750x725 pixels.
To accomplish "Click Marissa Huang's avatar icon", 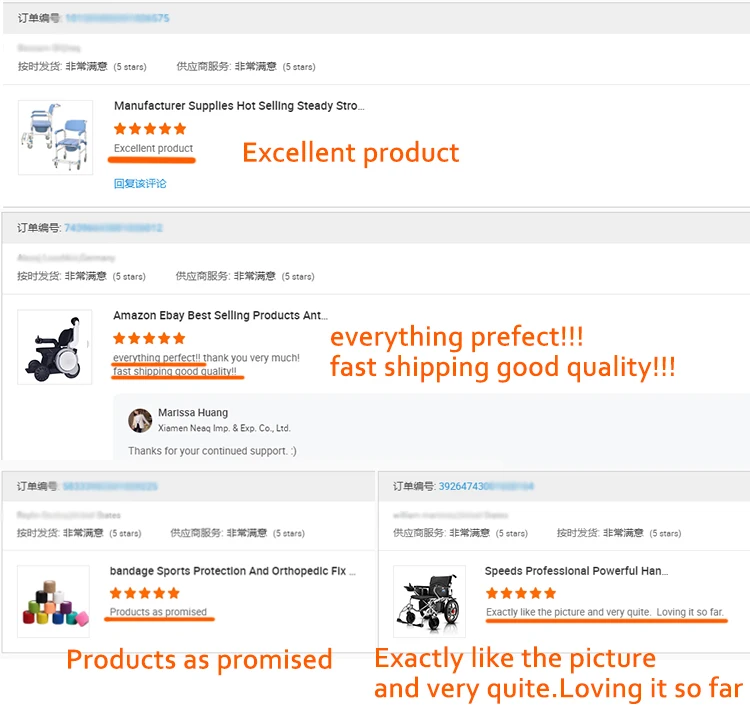I will click(141, 419).
